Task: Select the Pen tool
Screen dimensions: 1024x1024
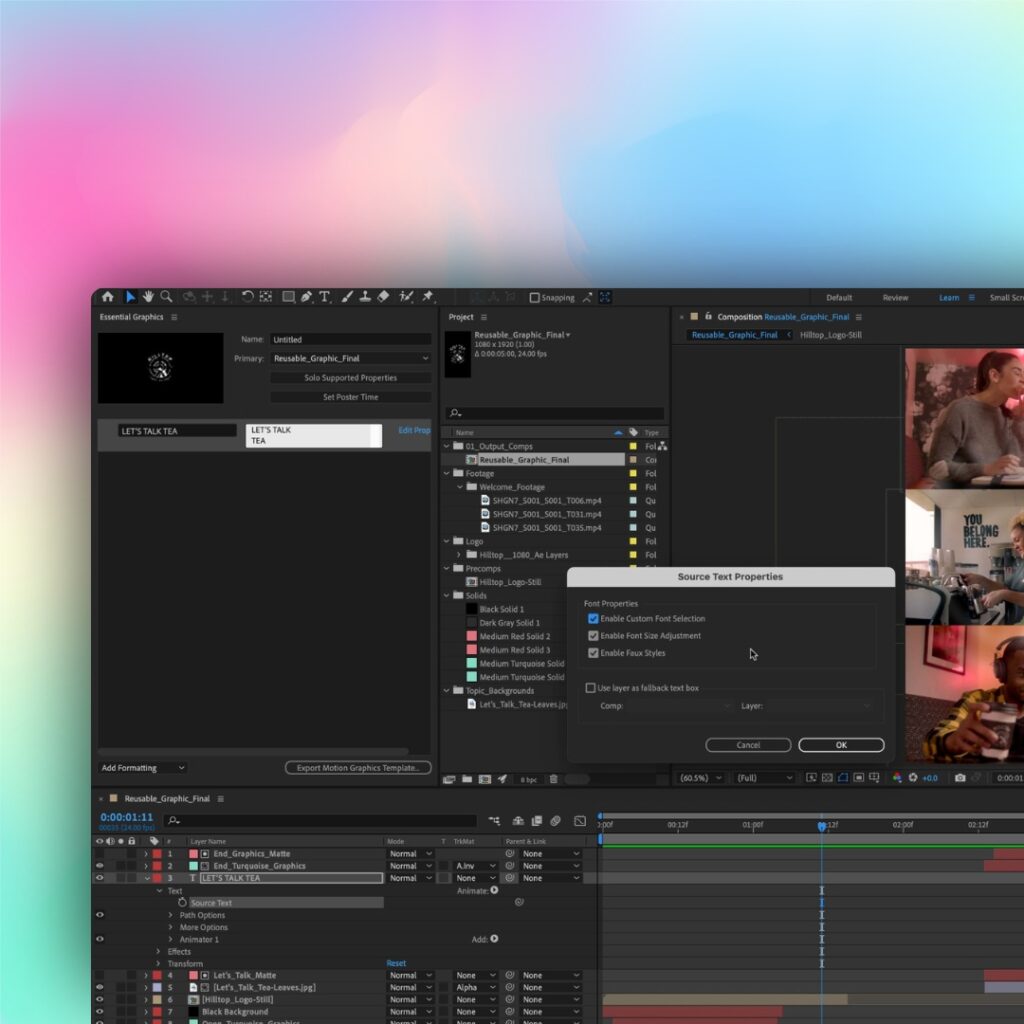Action: click(x=306, y=297)
